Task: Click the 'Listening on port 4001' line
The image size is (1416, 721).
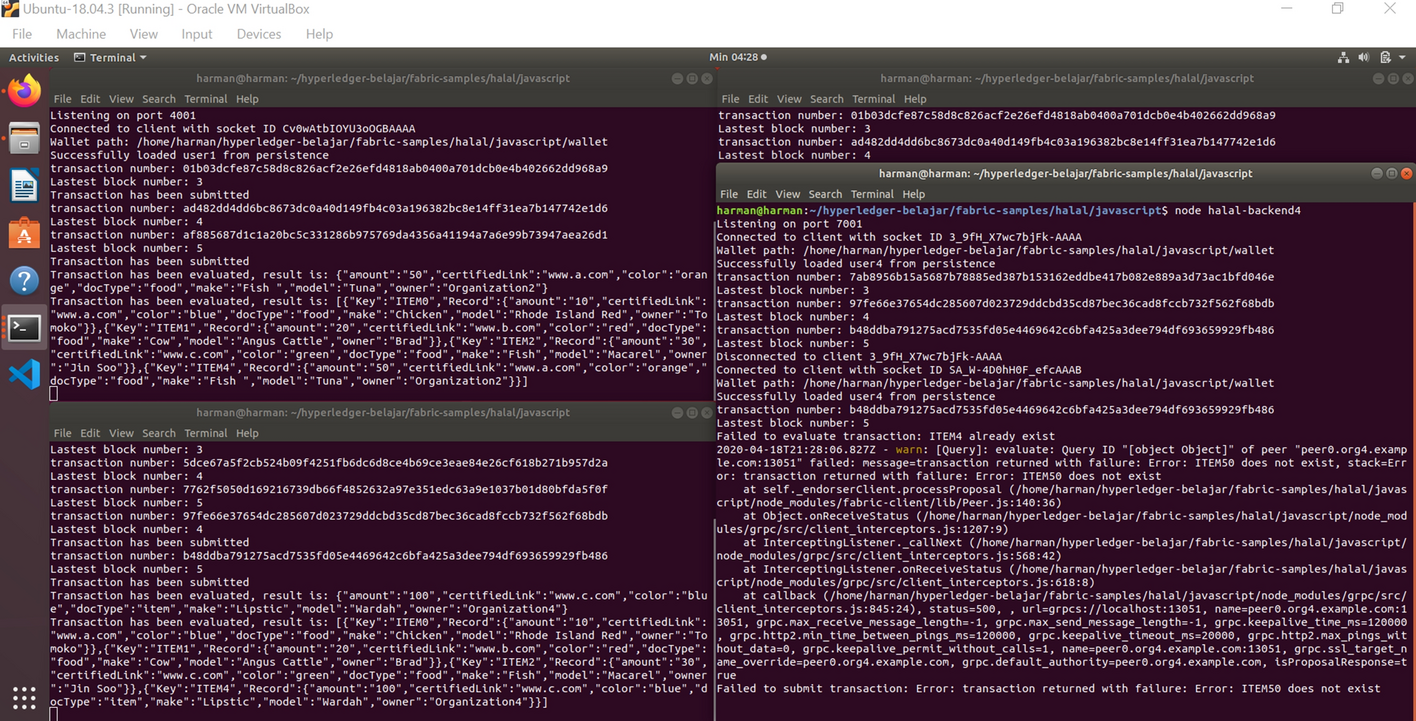Action: click(122, 115)
